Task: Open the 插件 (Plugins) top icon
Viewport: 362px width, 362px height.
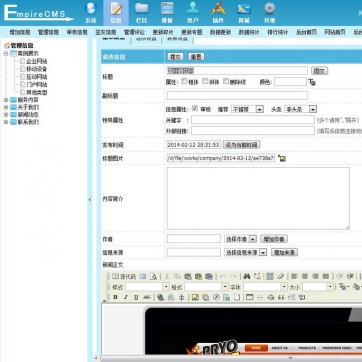Action: coord(218,13)
